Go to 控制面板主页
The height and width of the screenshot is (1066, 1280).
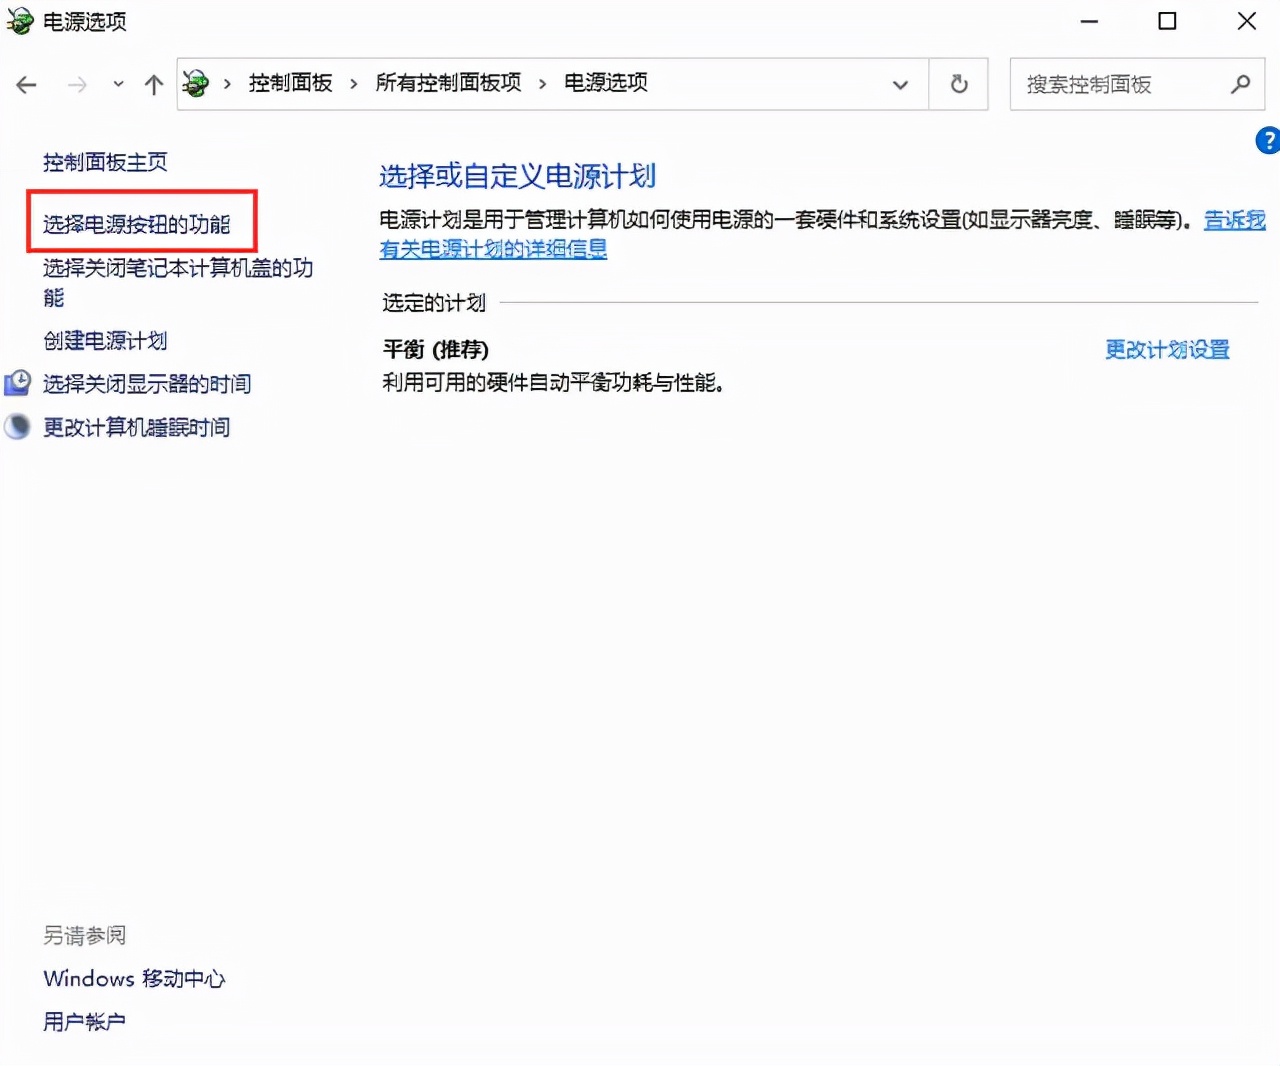105,161
